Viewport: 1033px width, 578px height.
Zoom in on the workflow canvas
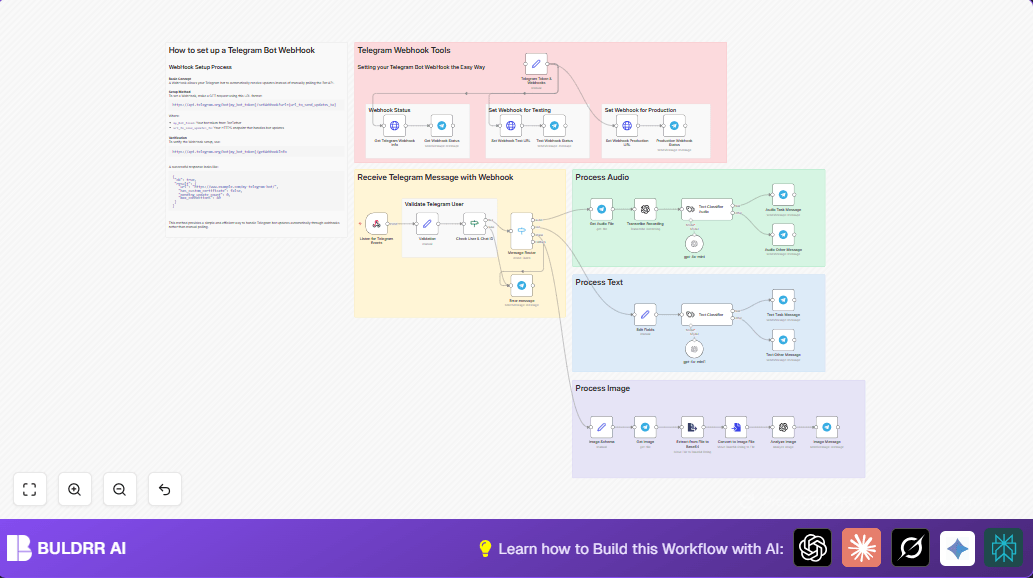pos(74,490)
